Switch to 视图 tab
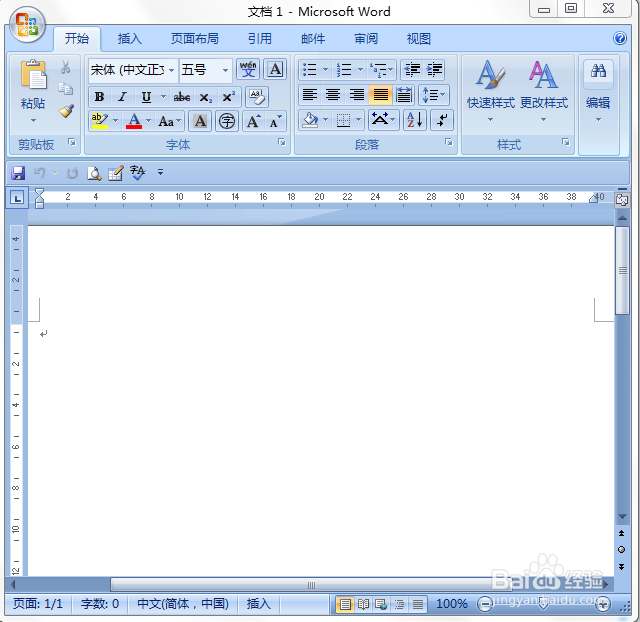Screen dimensions: 640x622 419,39
